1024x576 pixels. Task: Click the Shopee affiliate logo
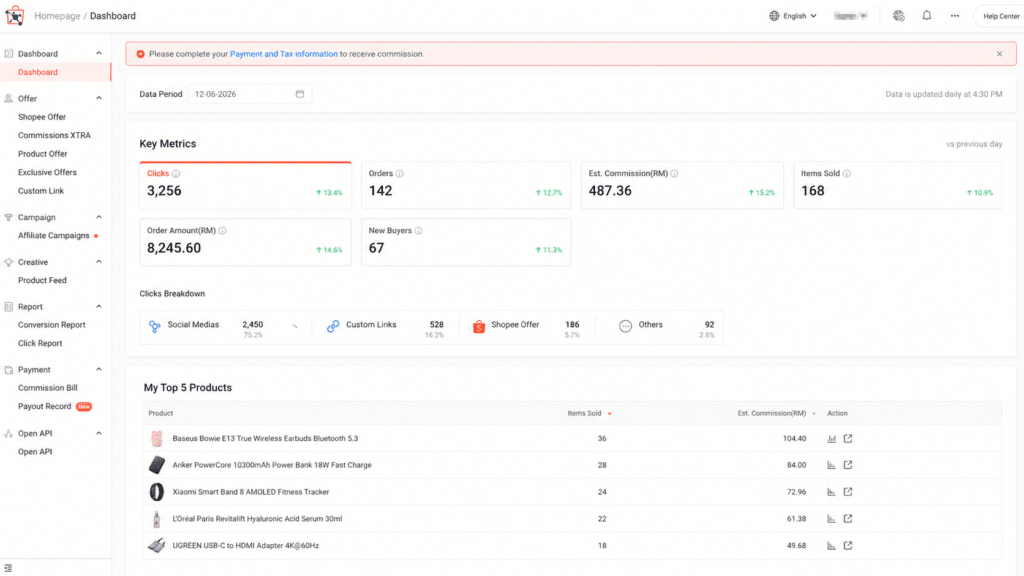[x=14, y=15]
